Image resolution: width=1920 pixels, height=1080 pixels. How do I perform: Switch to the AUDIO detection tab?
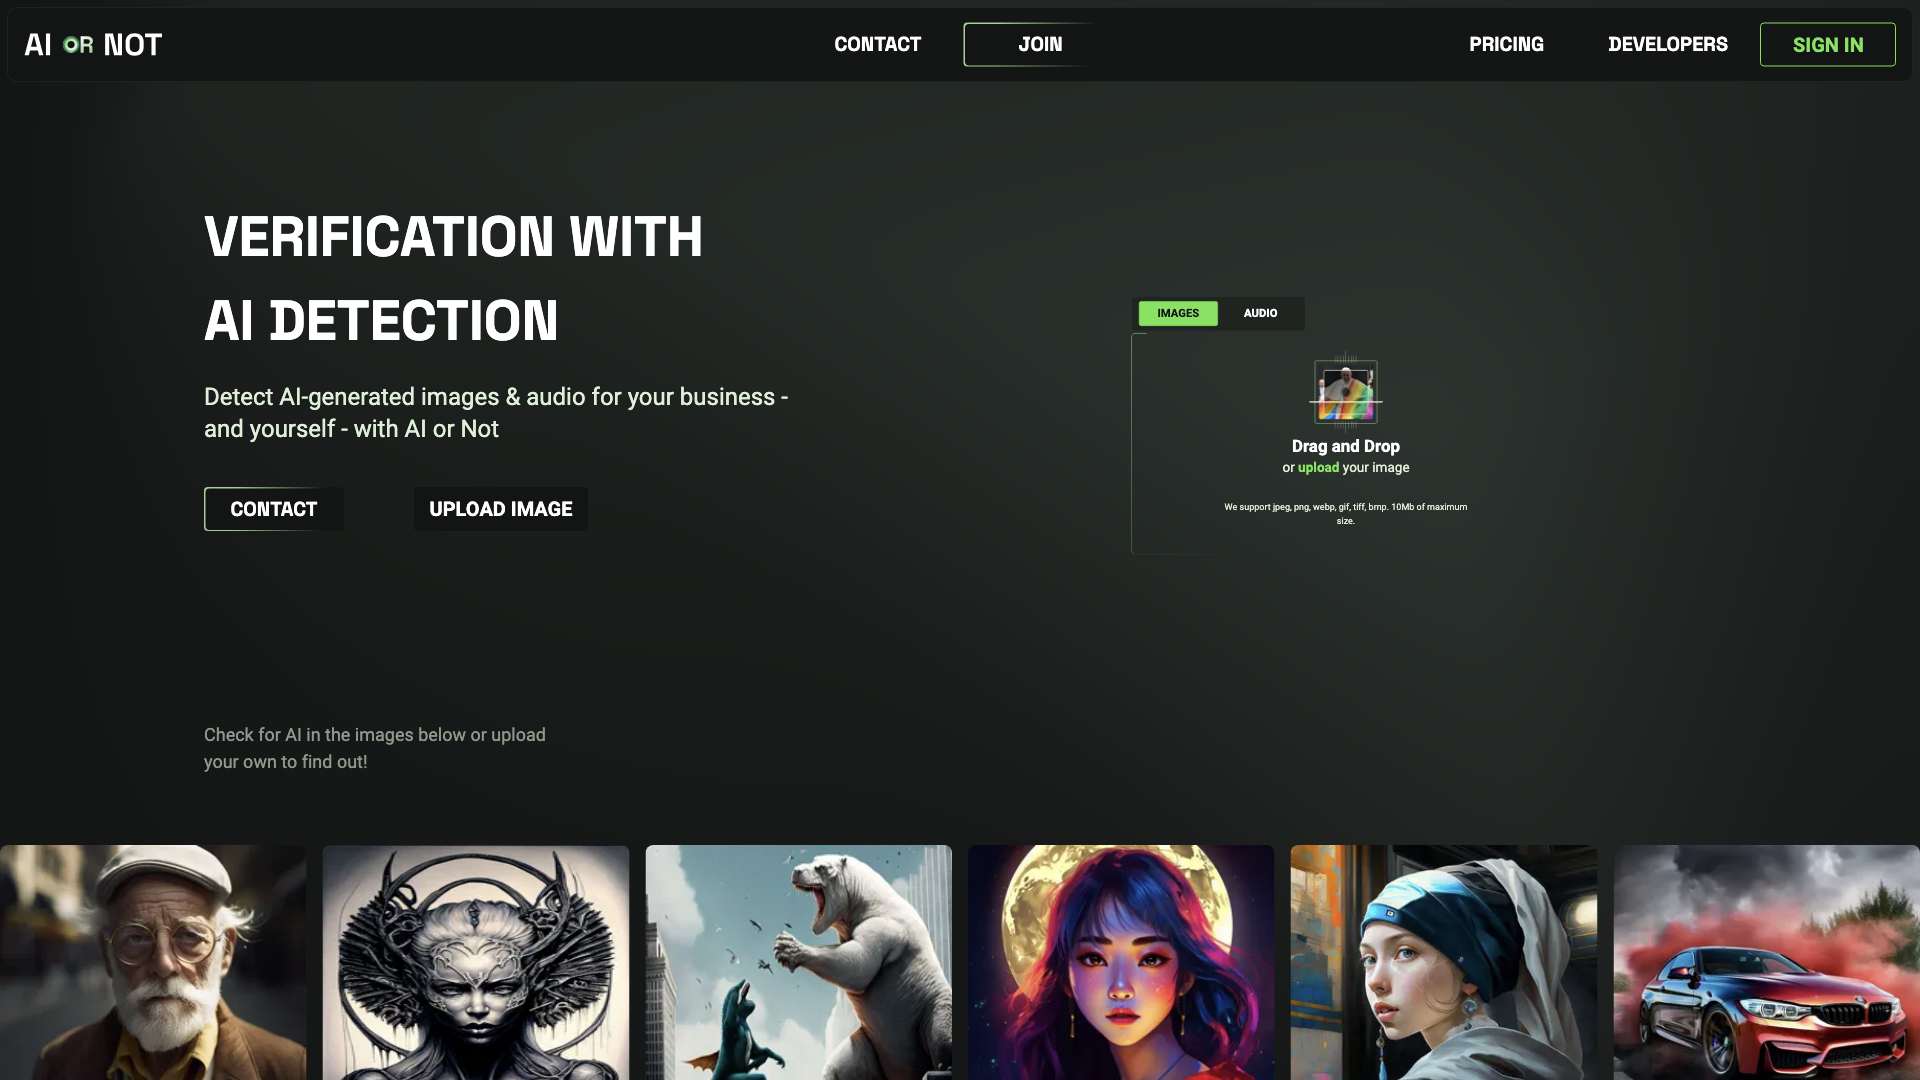(1261, 313)
